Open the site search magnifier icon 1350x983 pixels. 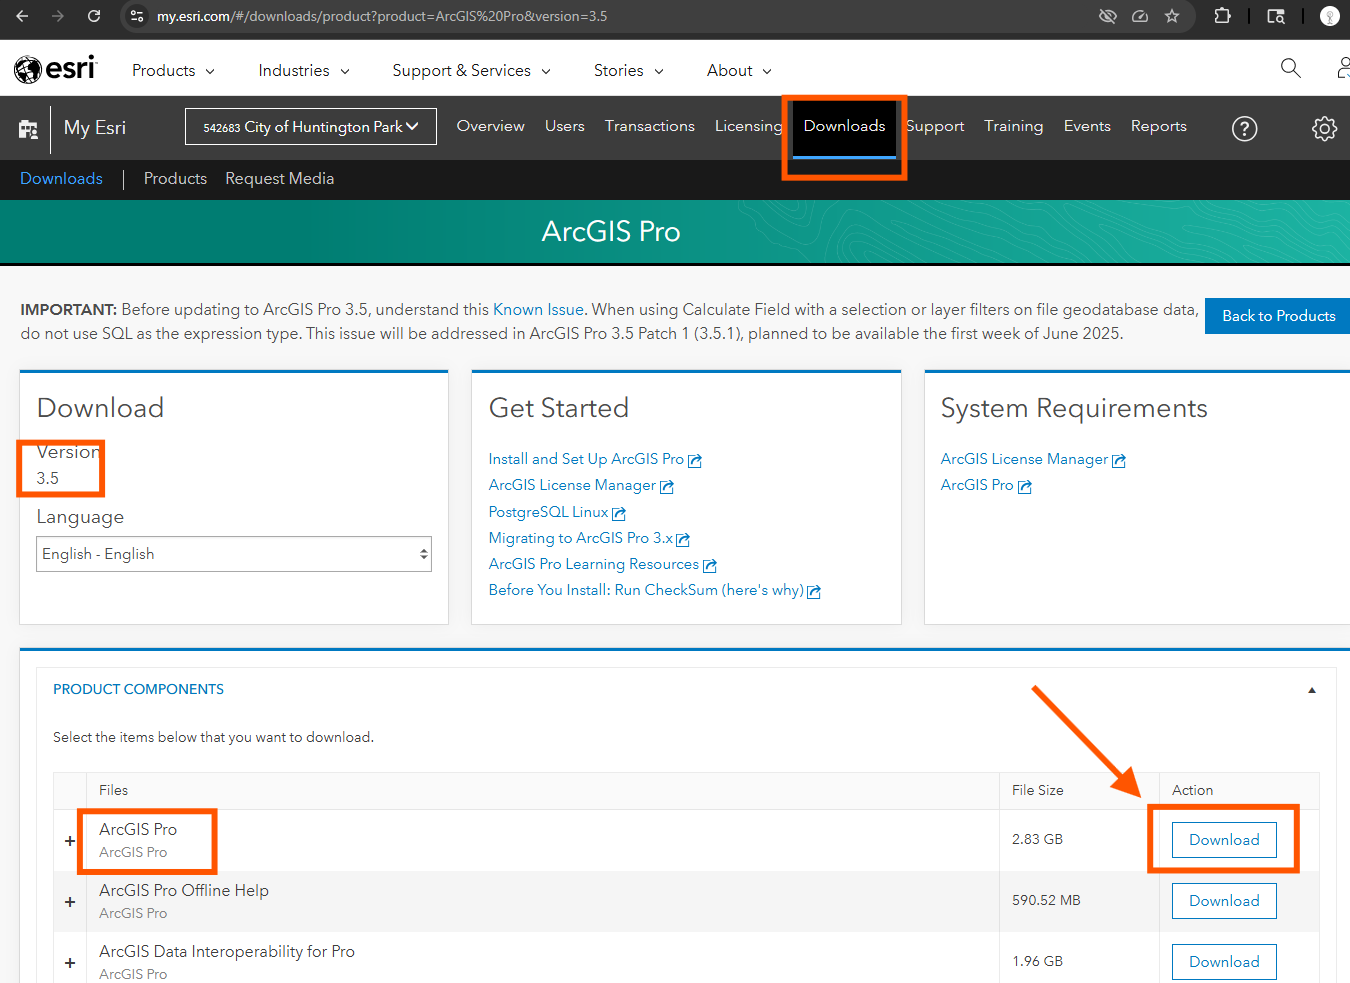tap(1290, 68)
